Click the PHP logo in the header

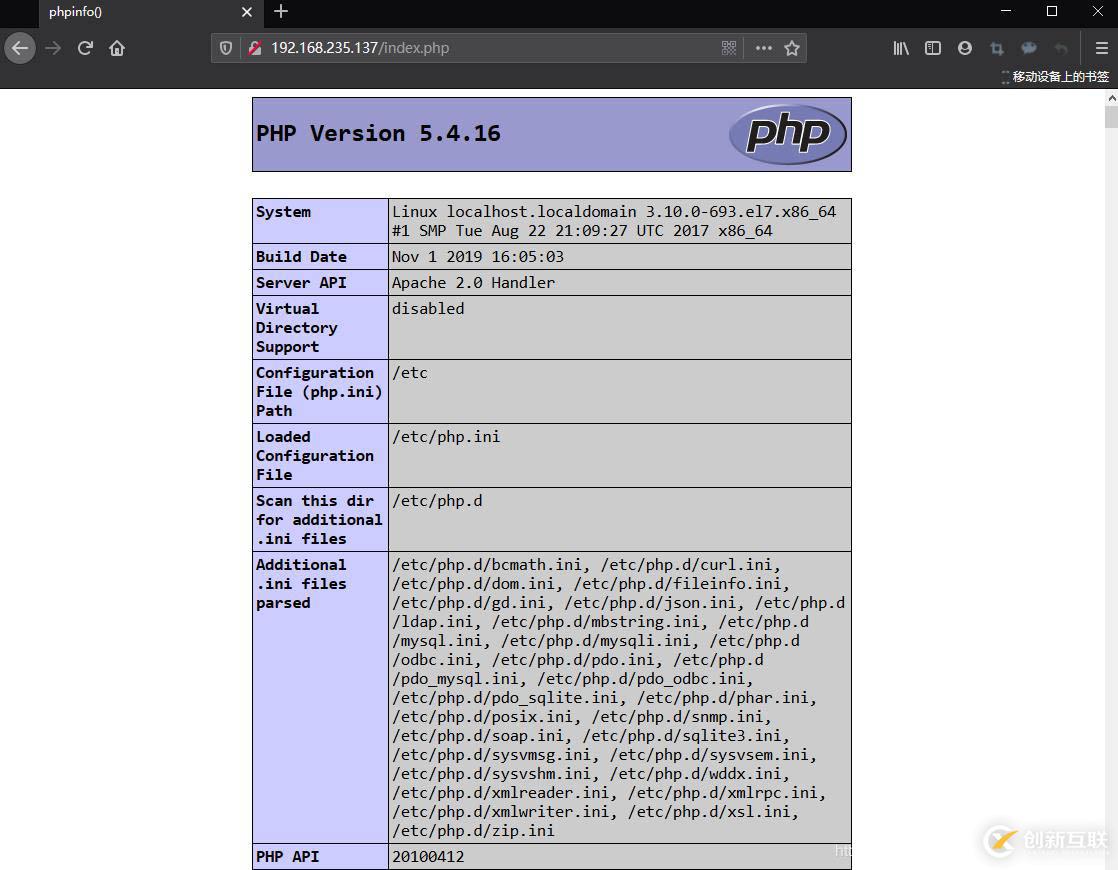tap(788, 134)
